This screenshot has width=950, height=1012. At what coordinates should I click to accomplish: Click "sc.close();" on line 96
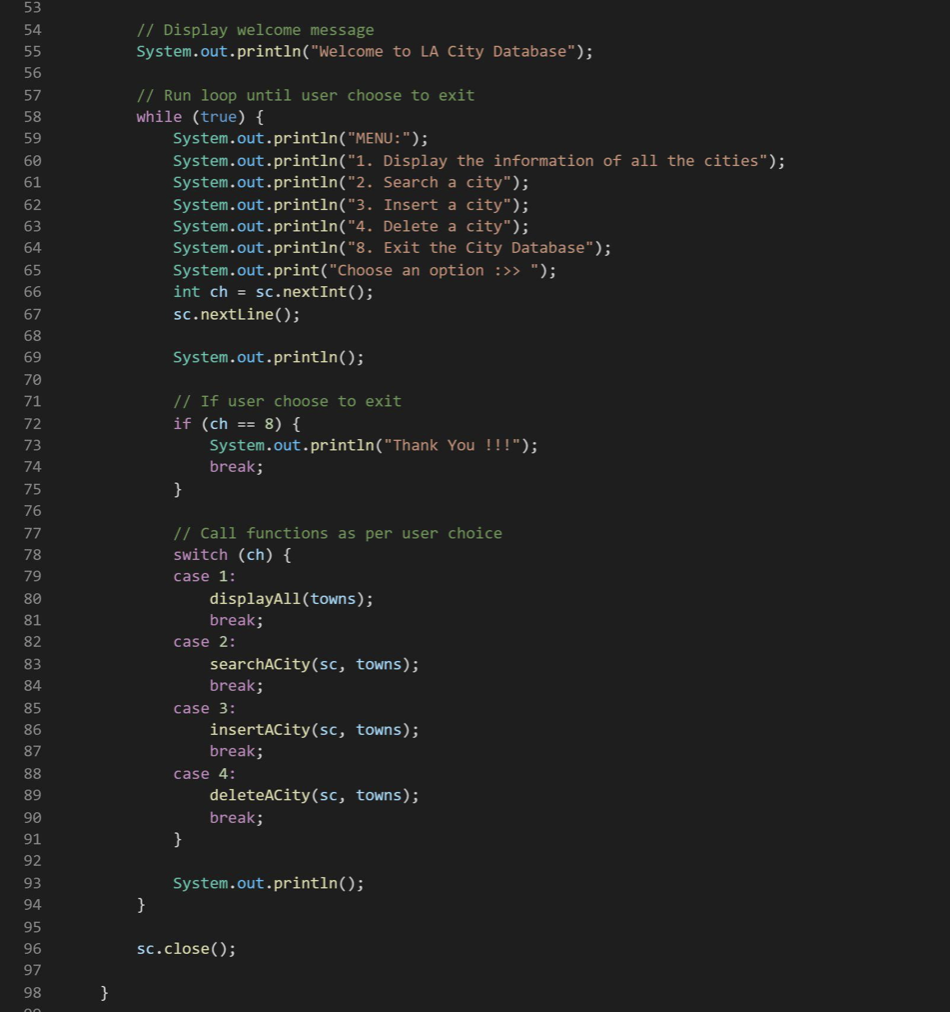coord(187,949)
